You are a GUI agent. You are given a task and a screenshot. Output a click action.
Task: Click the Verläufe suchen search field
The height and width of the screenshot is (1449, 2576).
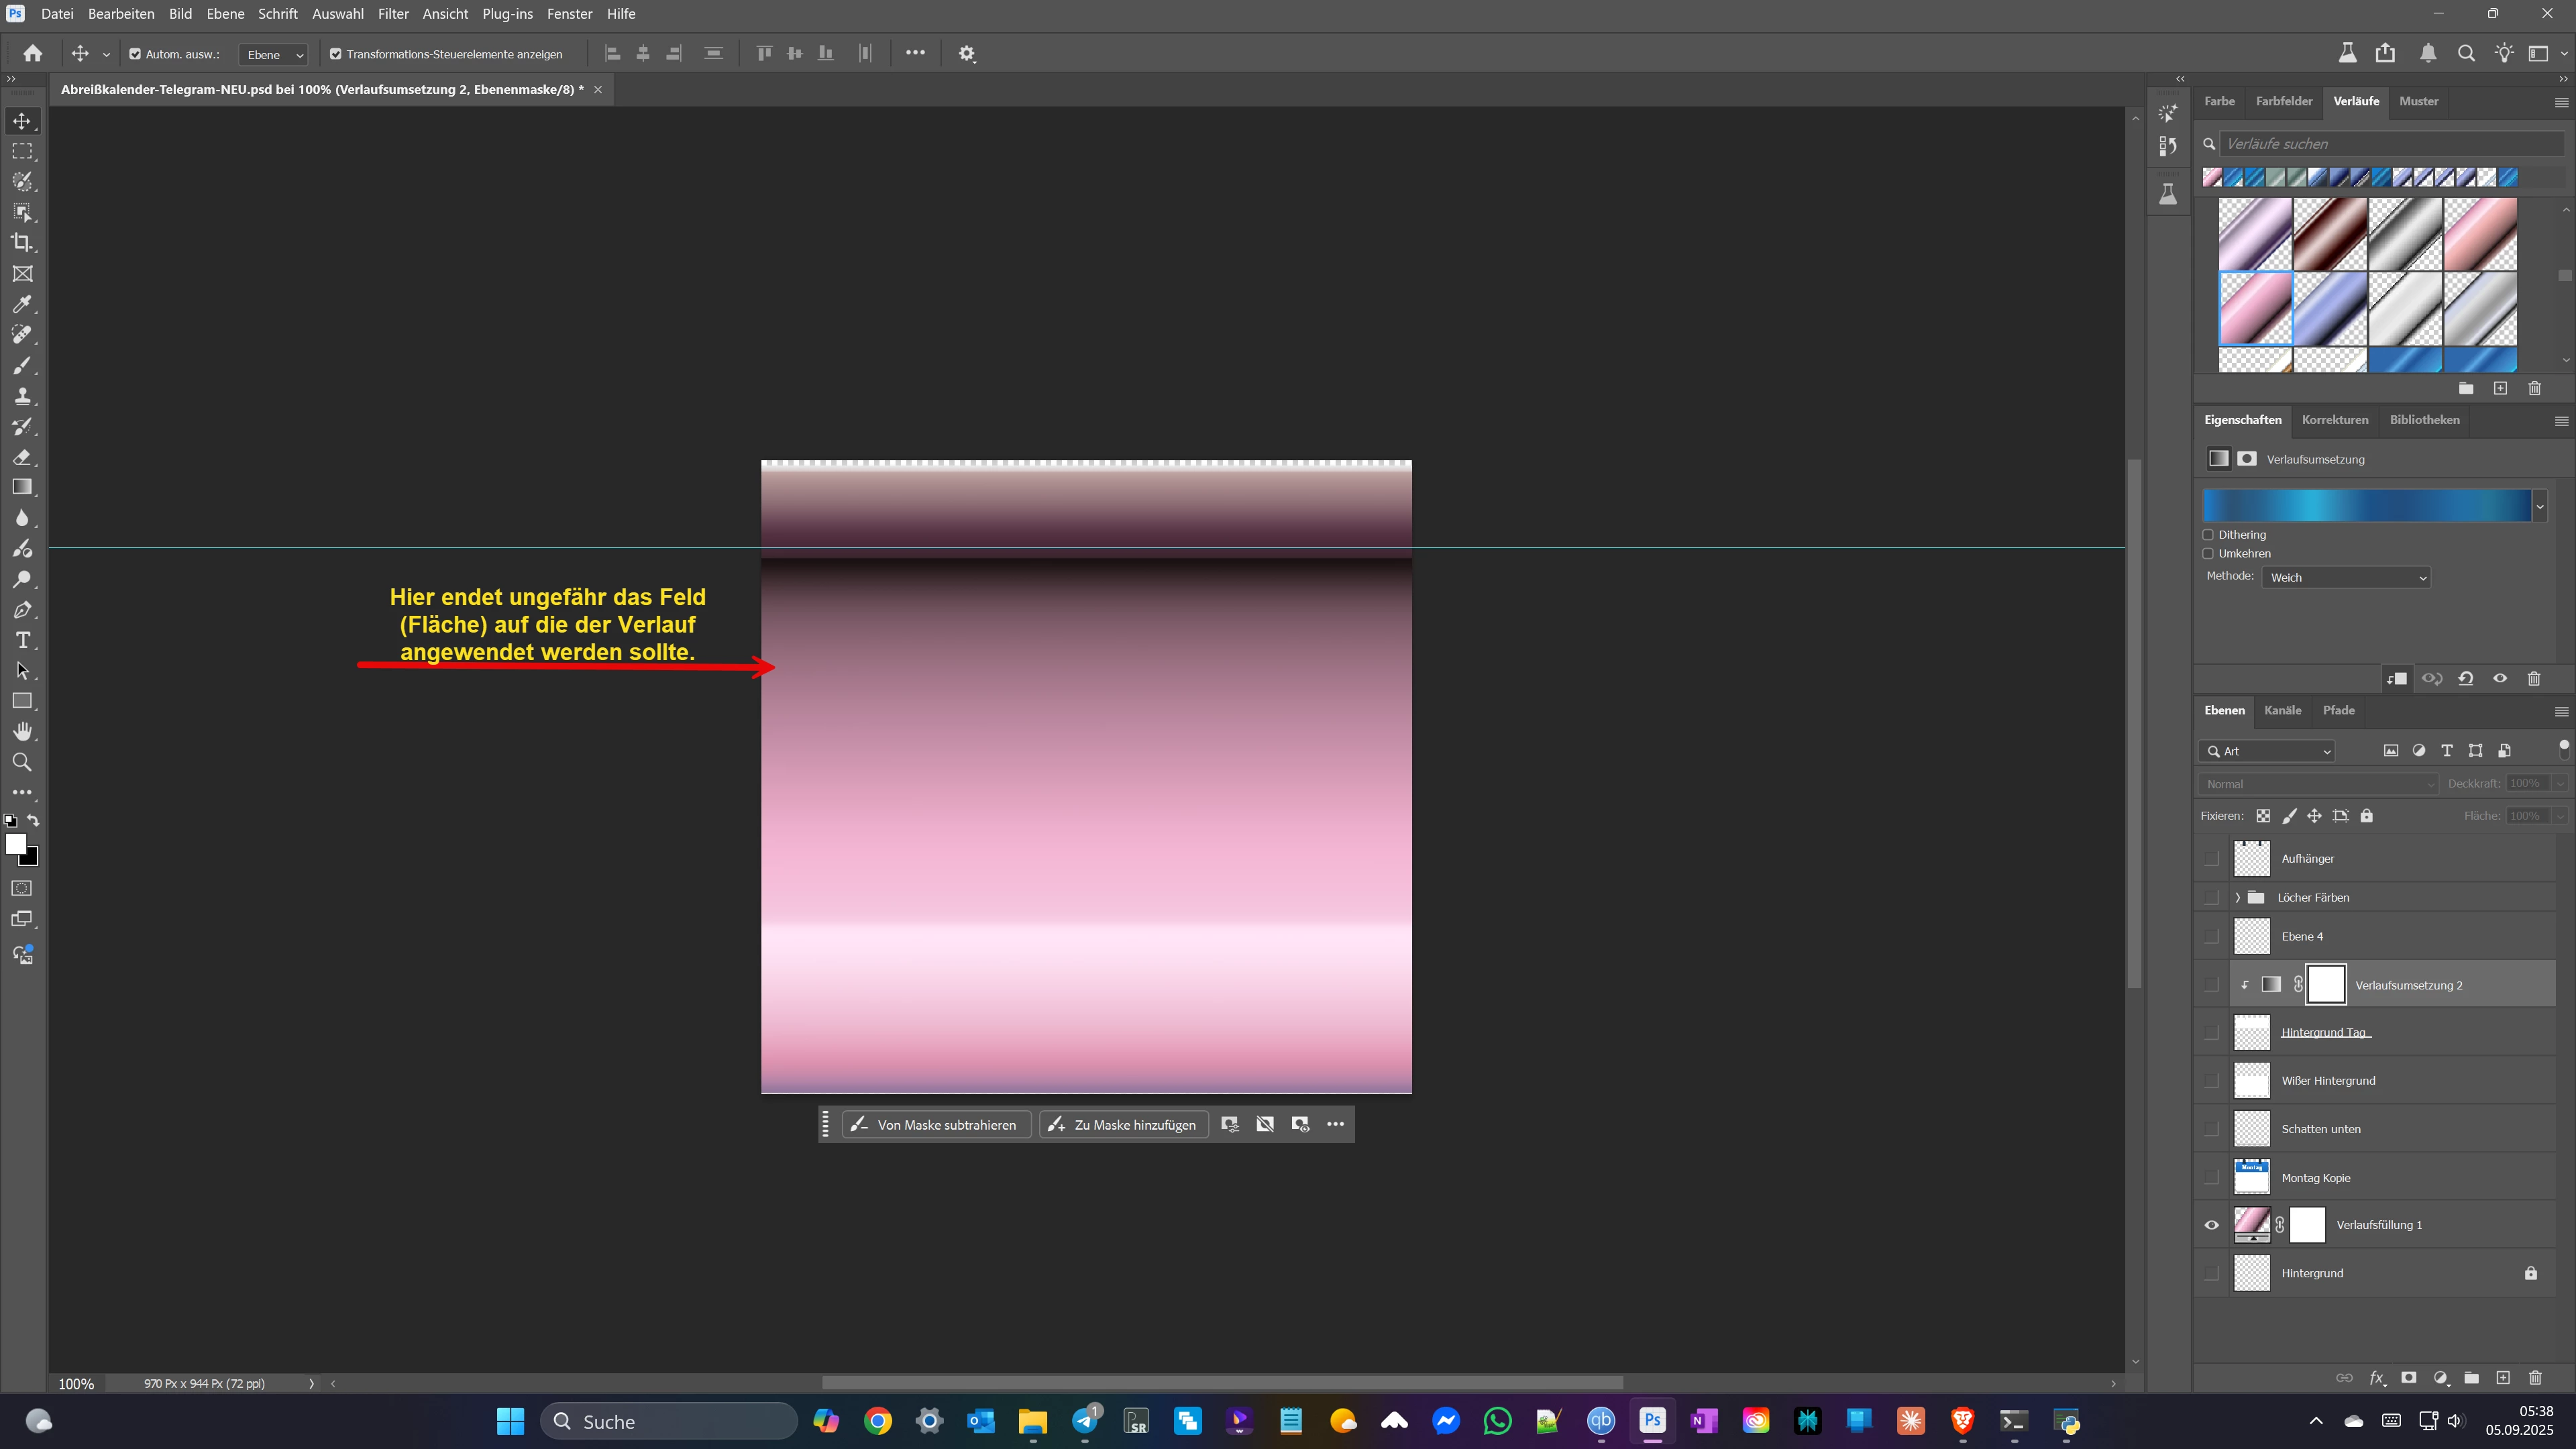click(2390, 144)
